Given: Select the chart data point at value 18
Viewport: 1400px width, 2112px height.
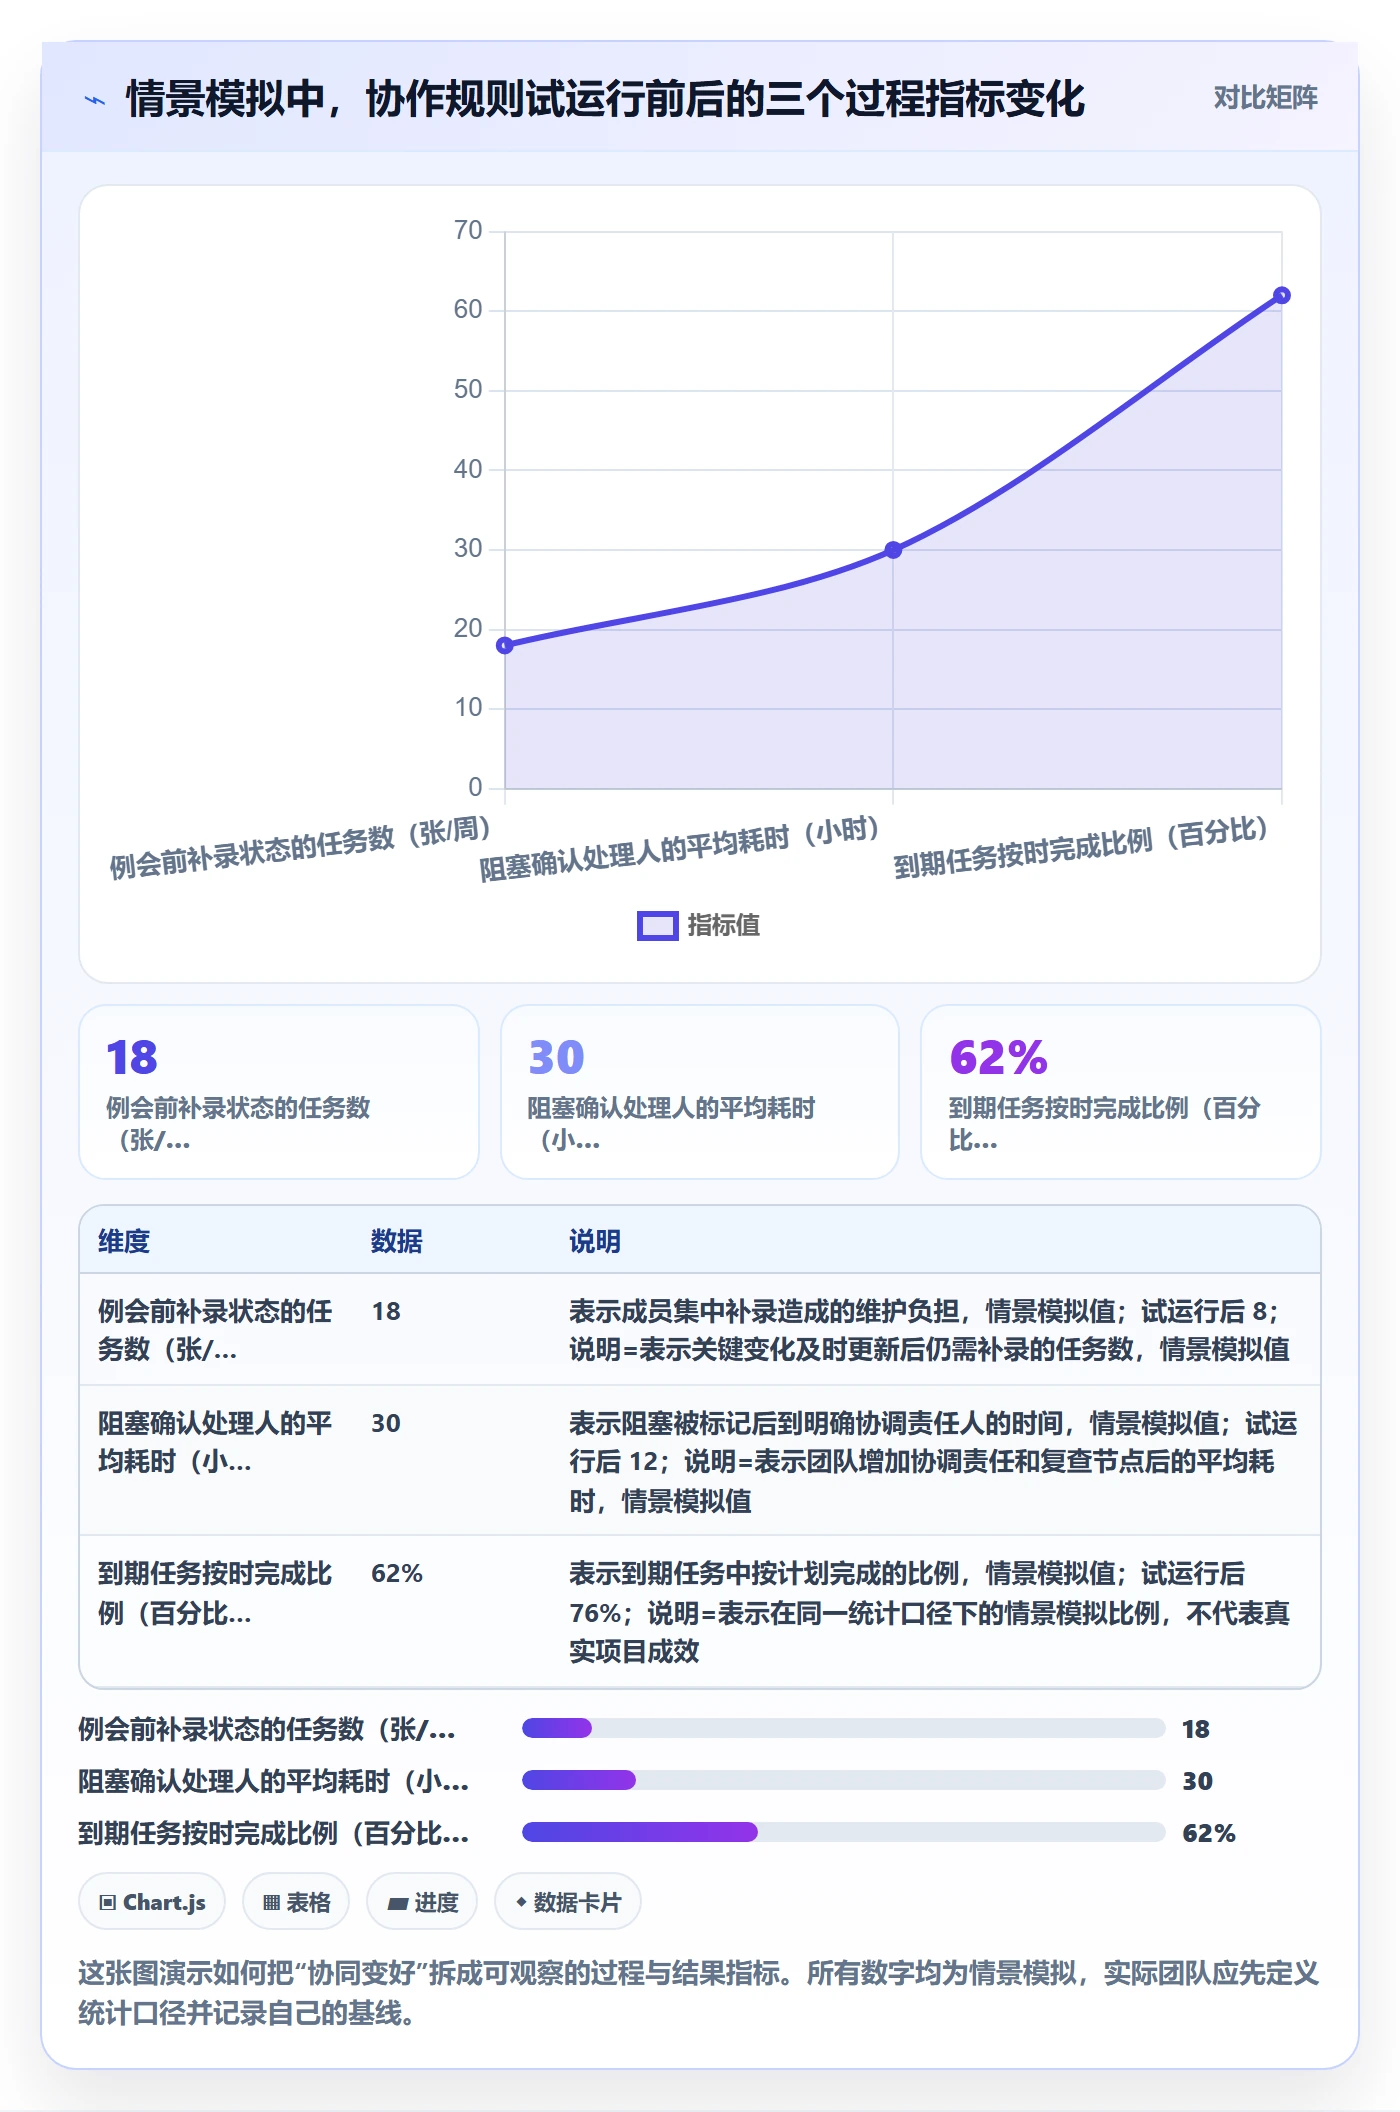Looking at the screenshot, I should 505,645.
